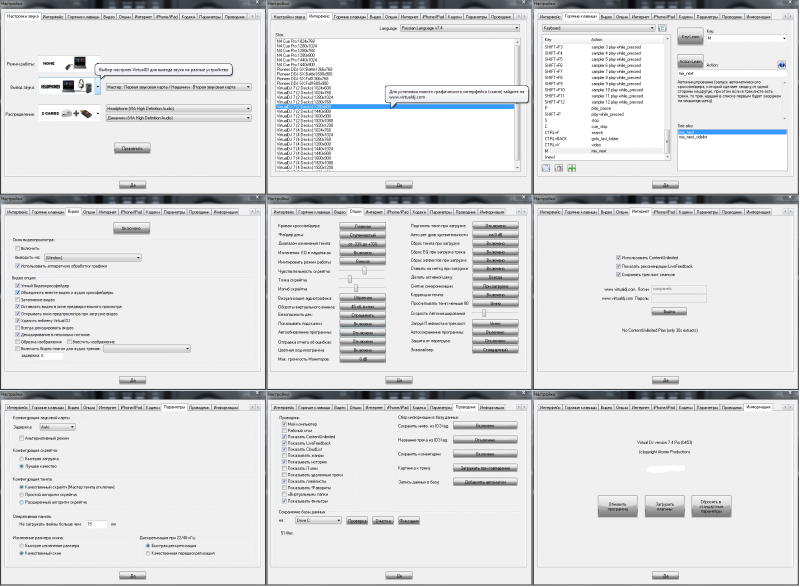Click the right tab-scroll arrow in the Информация window
800x587 pixels.
coord(790,407)
